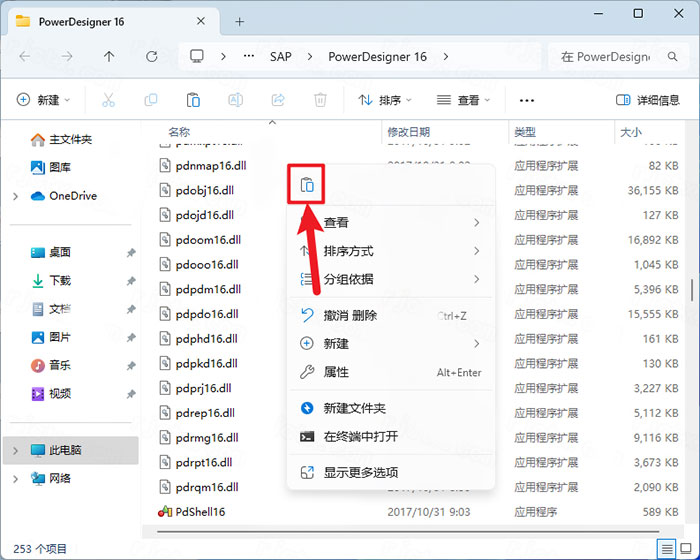Open Videos (视频) in sidebar
700x560 pixels.
(x=51, y=394)
